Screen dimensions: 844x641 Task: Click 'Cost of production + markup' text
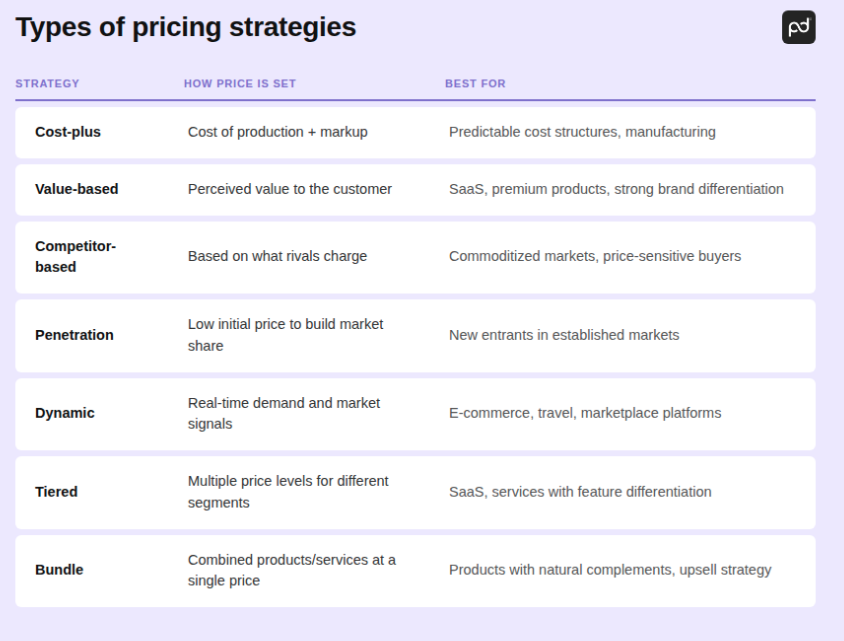coord(277,132)
